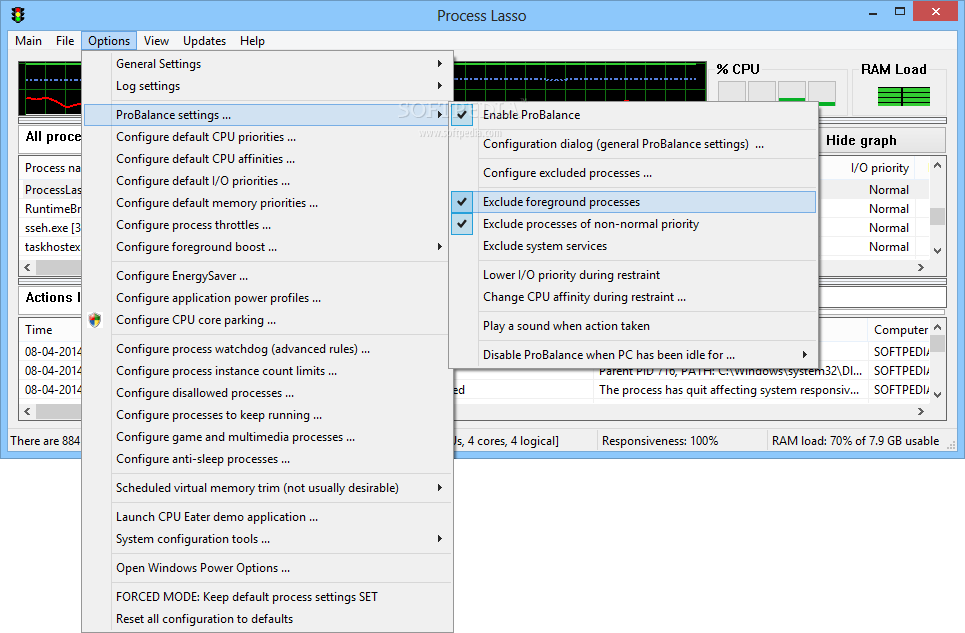Toggle Exclude system services option
Screen dimensions: 965x633
click(x=633, y=246)
